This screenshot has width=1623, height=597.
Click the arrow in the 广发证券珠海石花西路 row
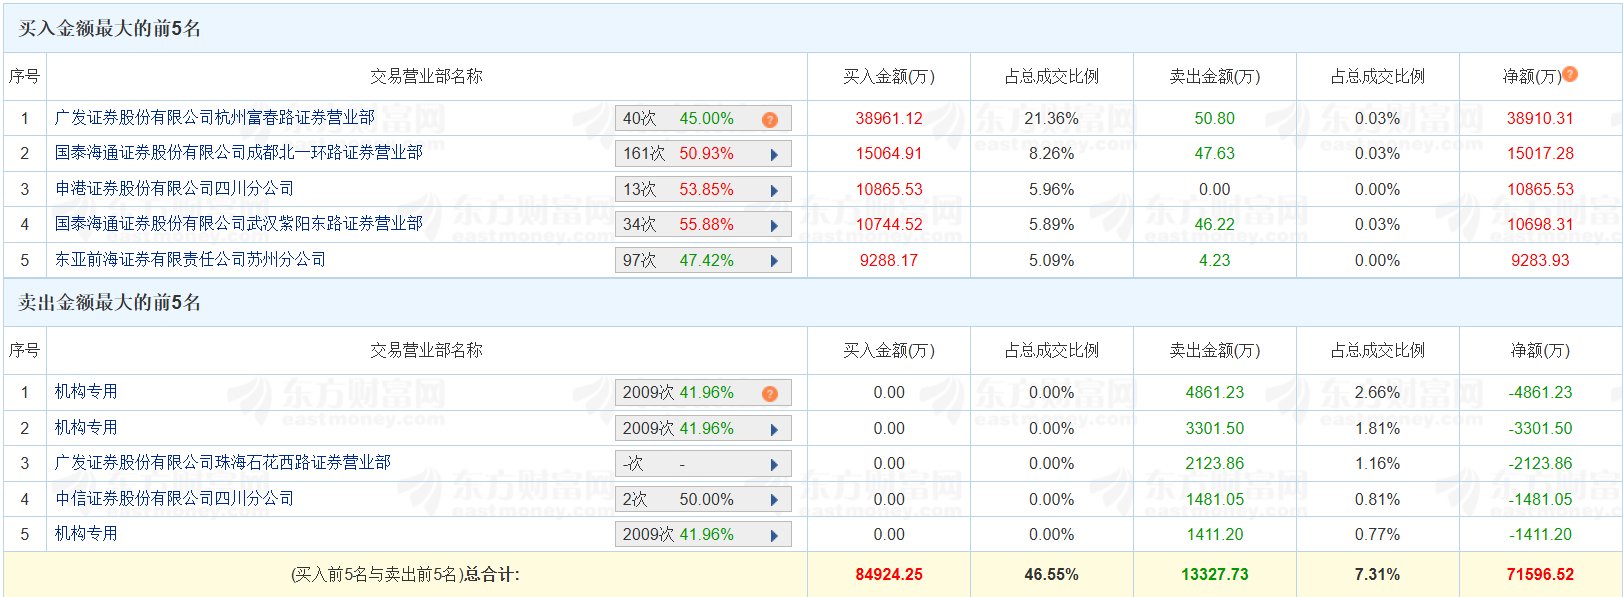point(774,464)
